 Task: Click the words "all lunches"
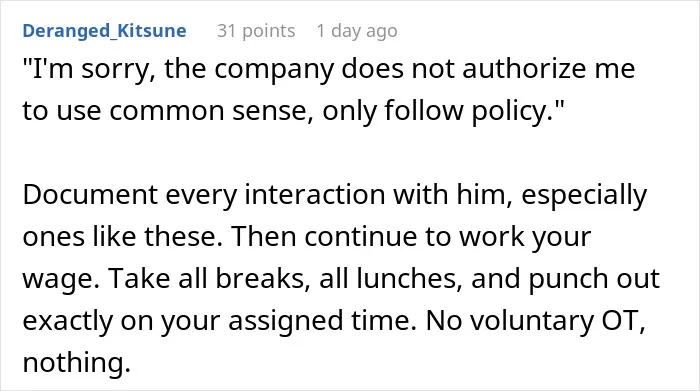click(391, 279)
